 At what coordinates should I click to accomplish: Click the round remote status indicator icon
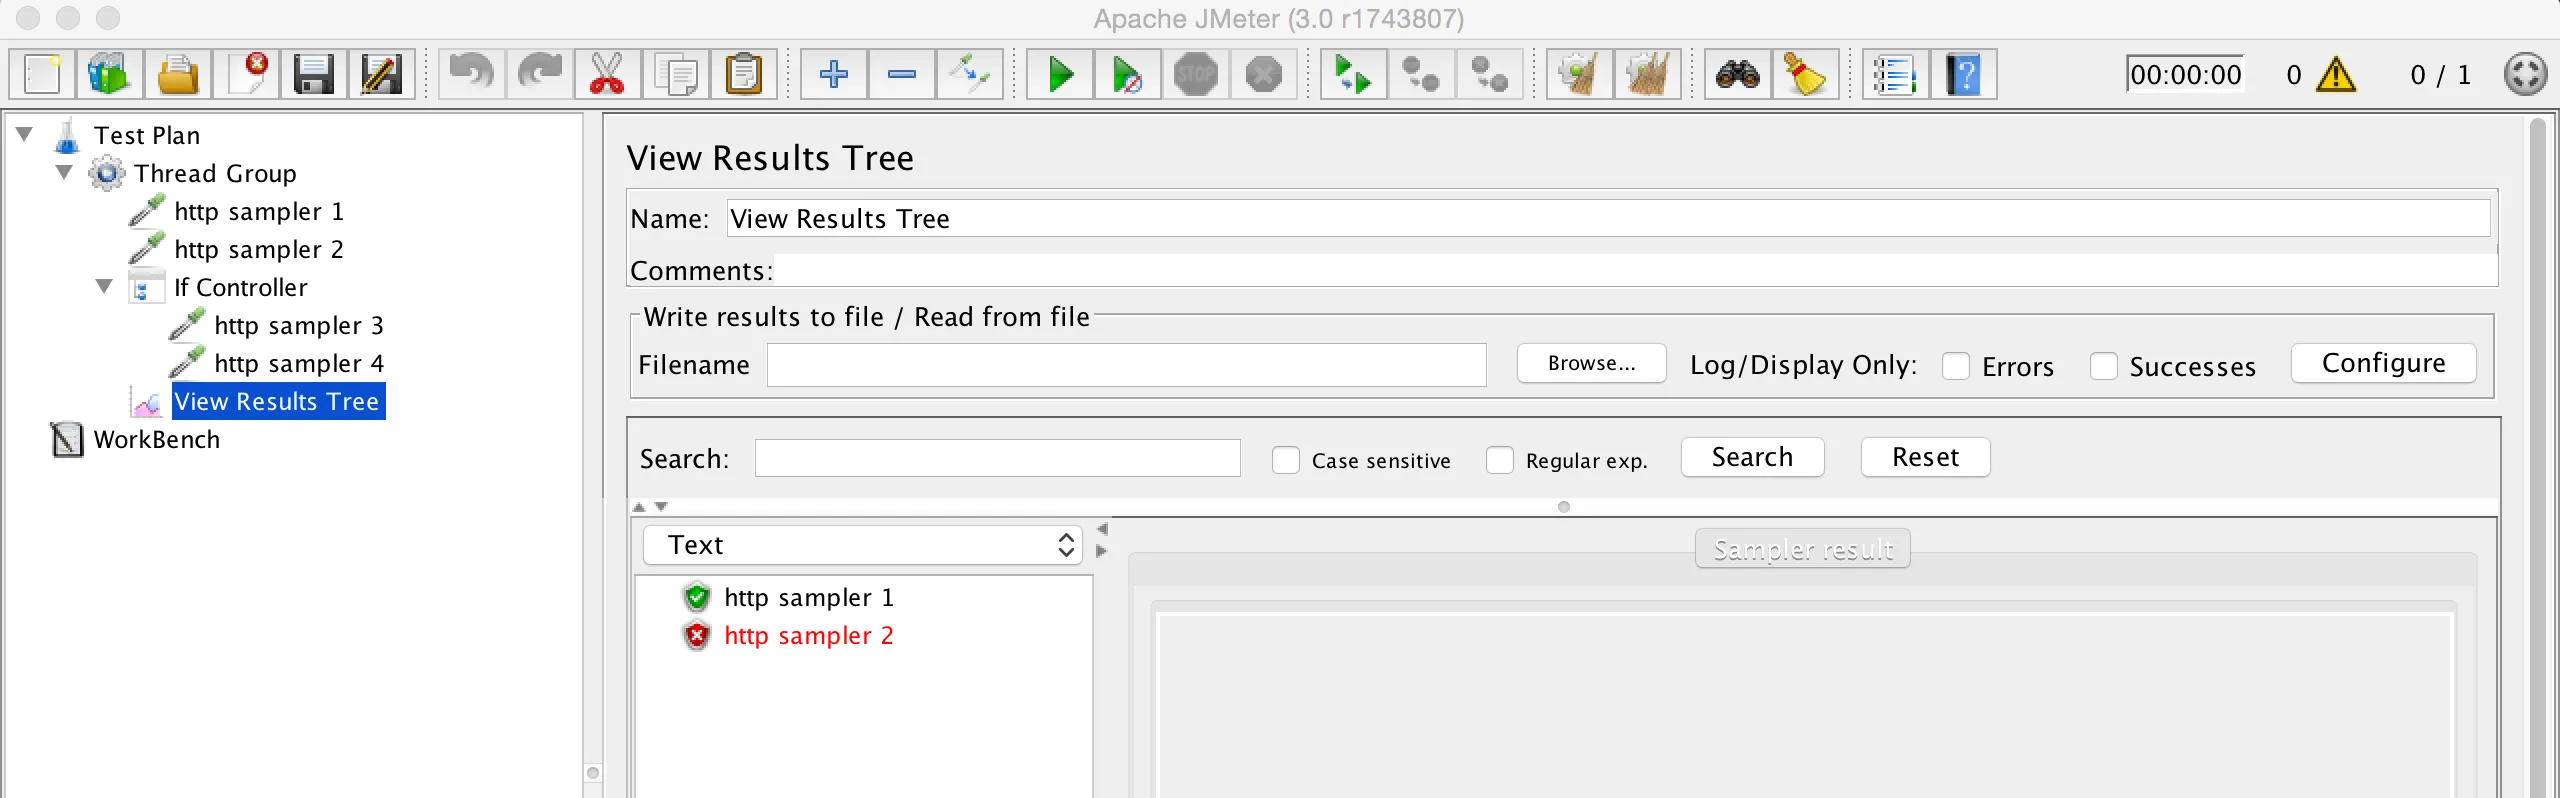pos(2525,74)
